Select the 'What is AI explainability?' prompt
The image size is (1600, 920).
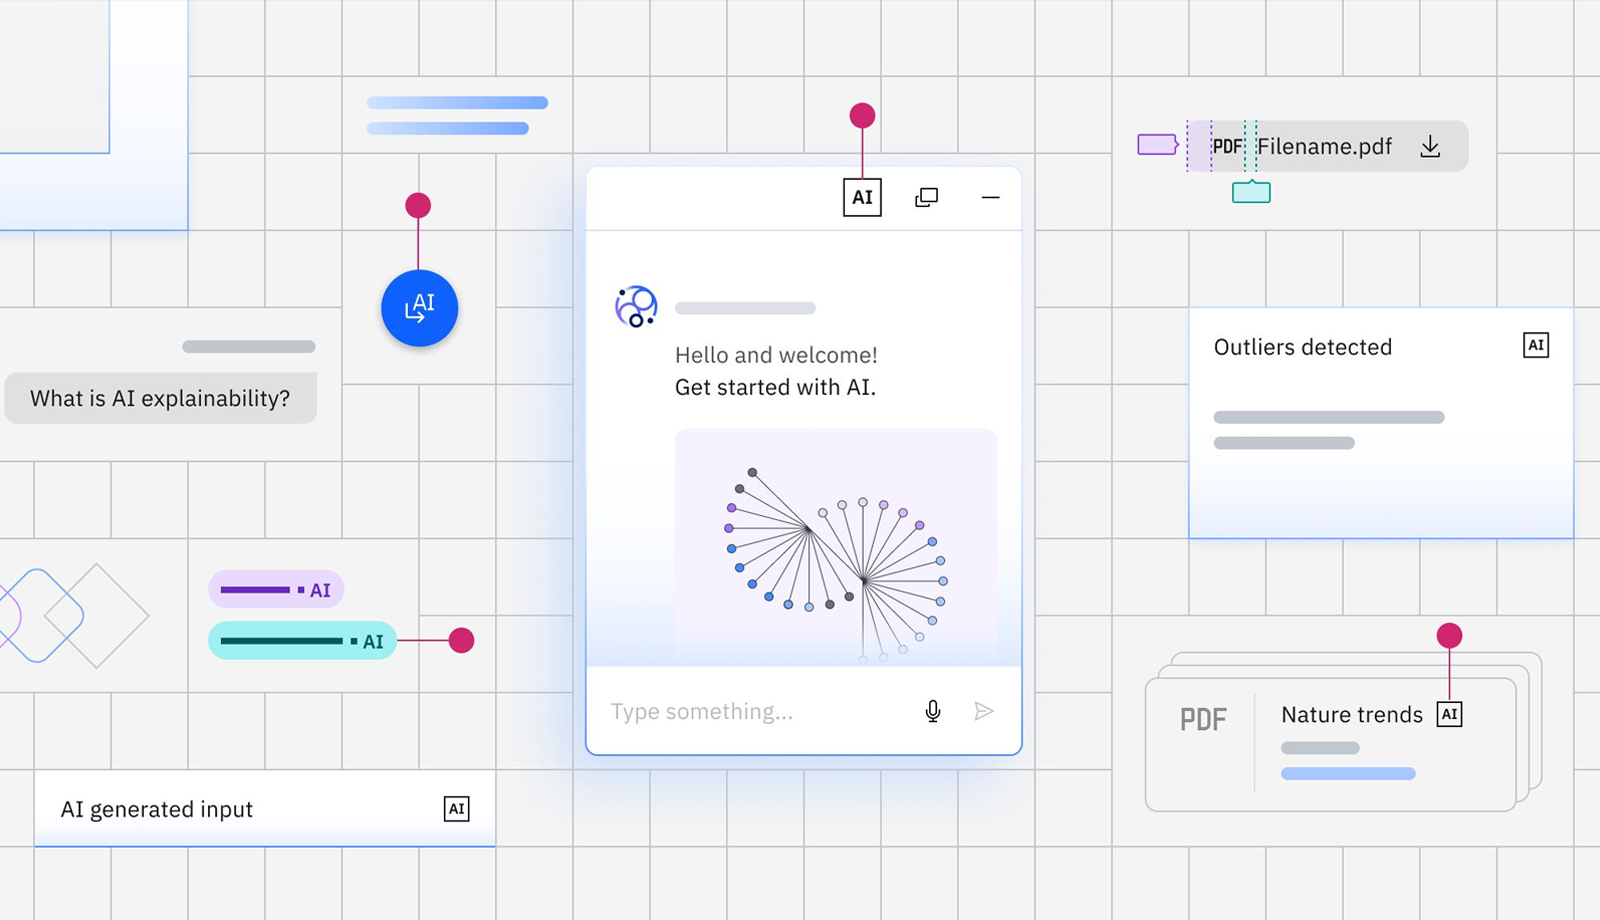point(160,398)
